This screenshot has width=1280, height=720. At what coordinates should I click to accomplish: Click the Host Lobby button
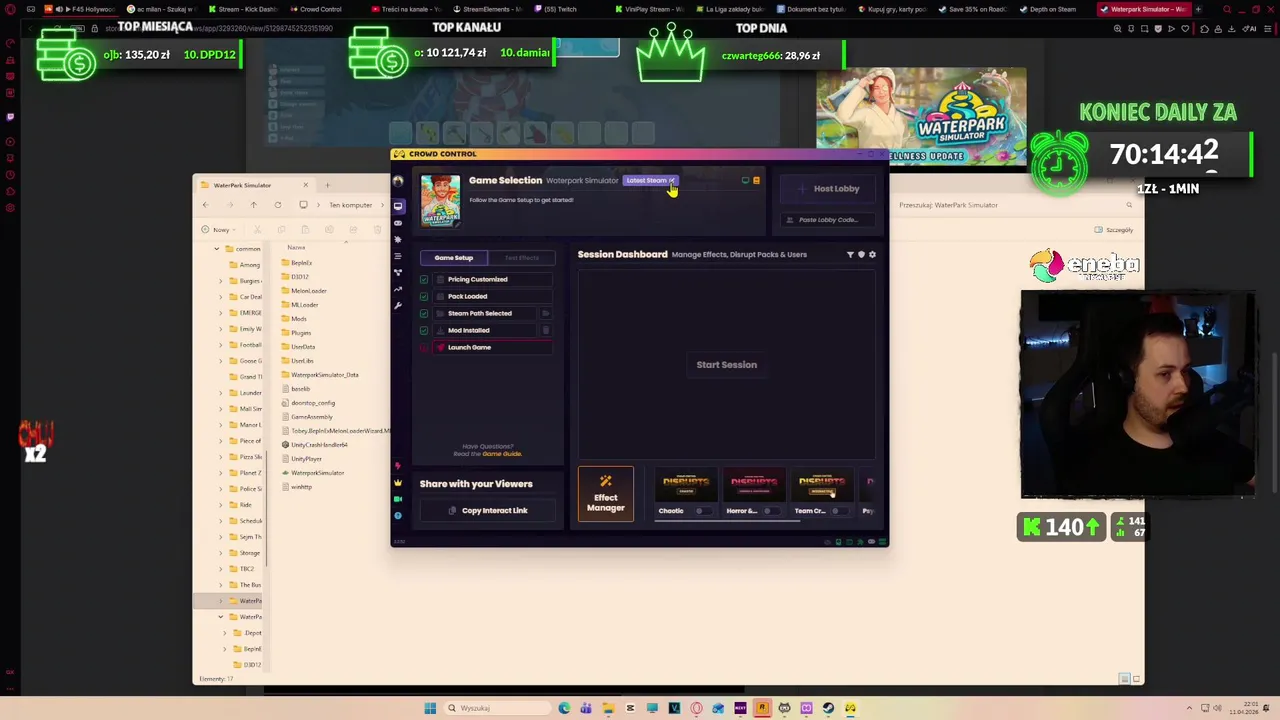829,189
